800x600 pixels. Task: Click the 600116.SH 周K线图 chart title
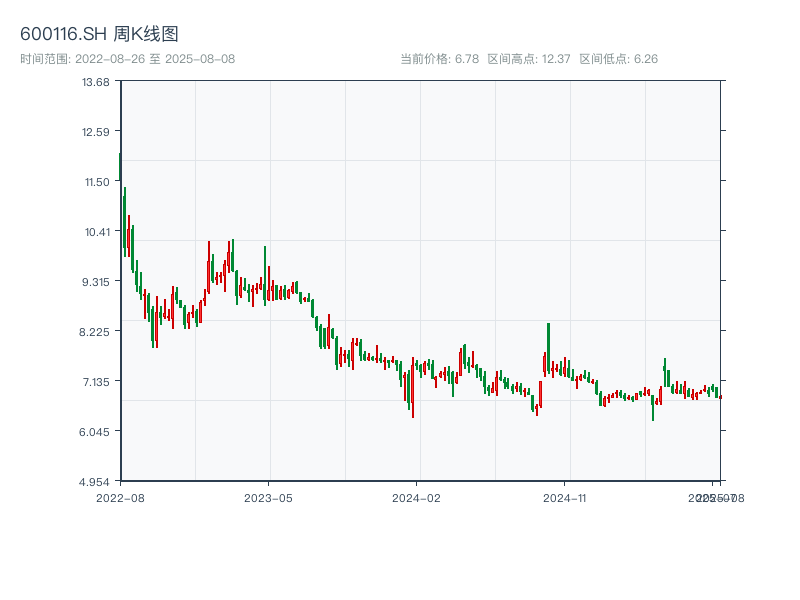(99, 34)
